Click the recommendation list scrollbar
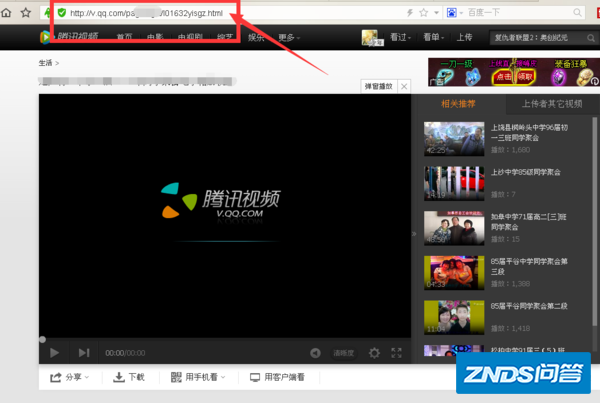This screenshot has height=403, width=600. click(594, 222)
